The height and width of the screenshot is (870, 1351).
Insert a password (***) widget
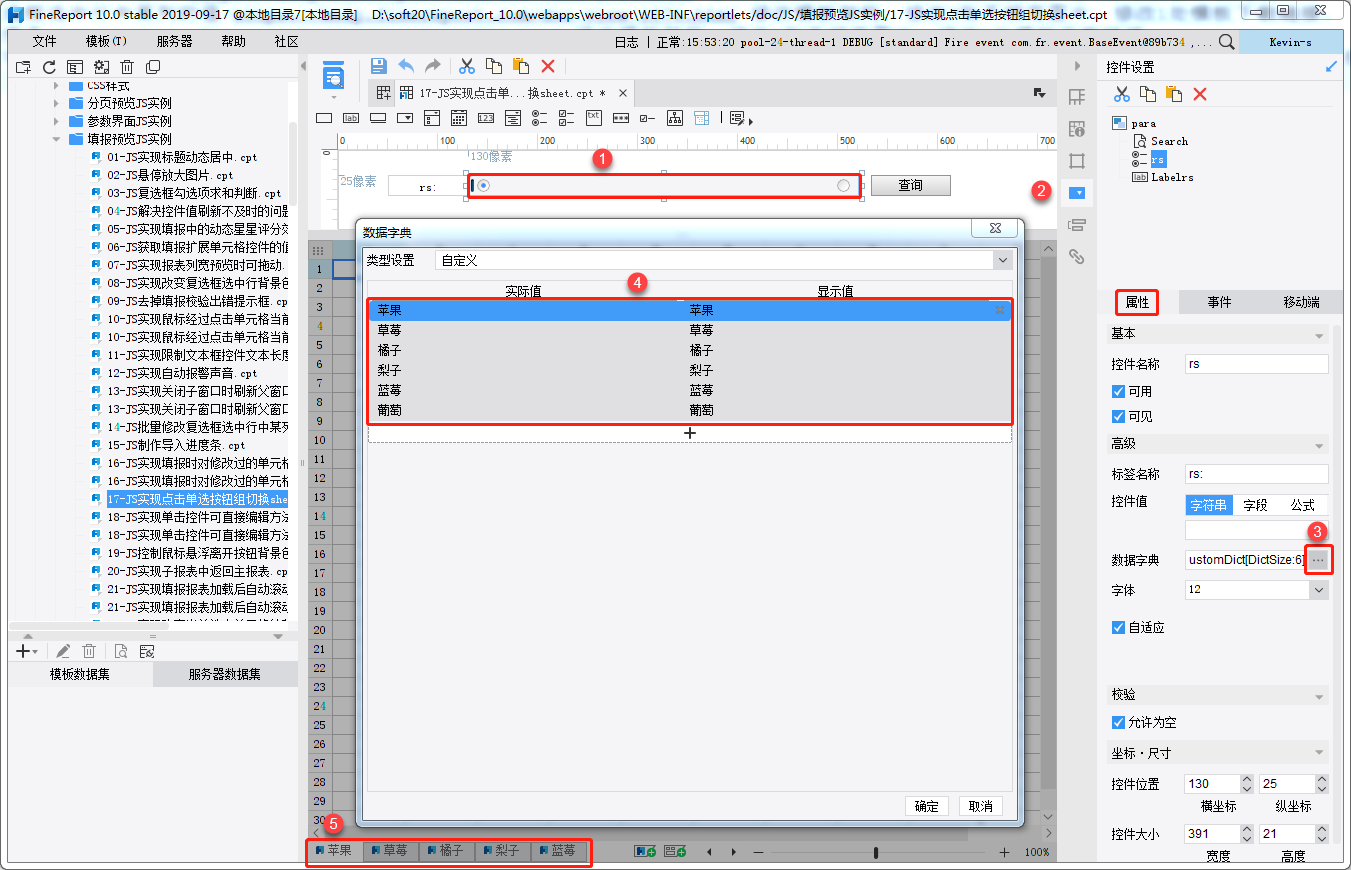point(621,117)
